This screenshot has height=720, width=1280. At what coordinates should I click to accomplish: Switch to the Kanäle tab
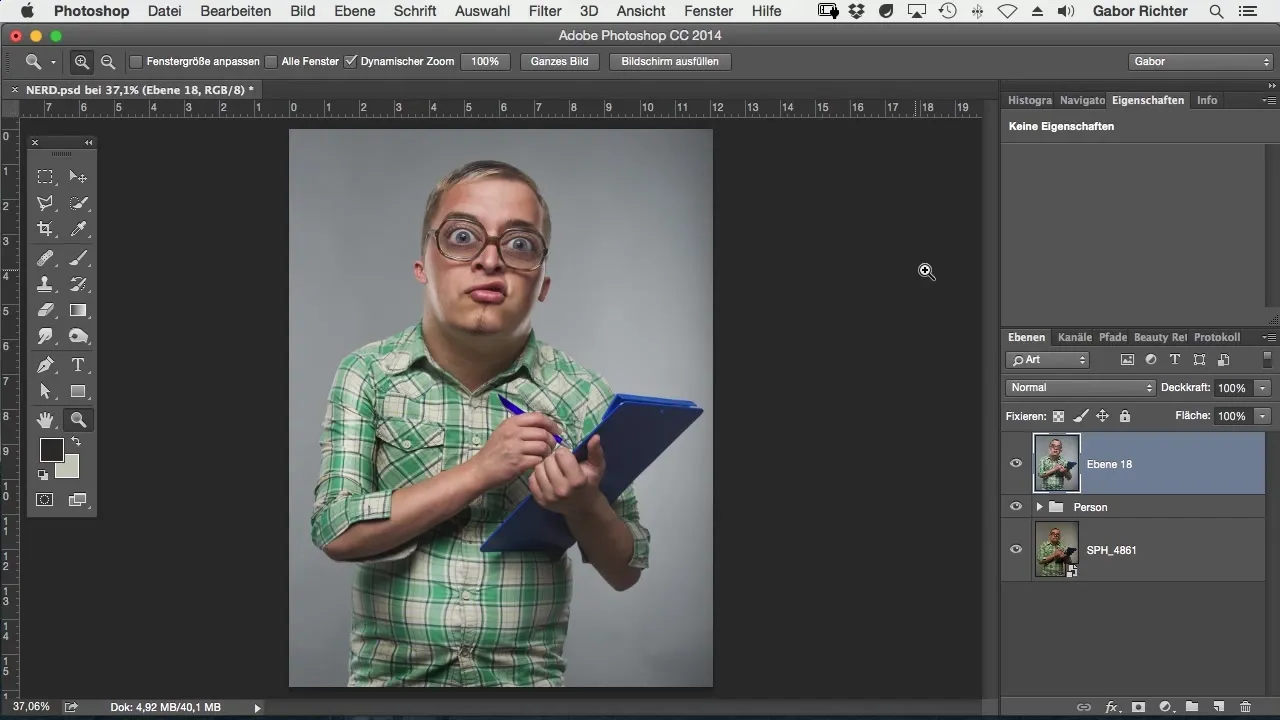[1075, 338]
